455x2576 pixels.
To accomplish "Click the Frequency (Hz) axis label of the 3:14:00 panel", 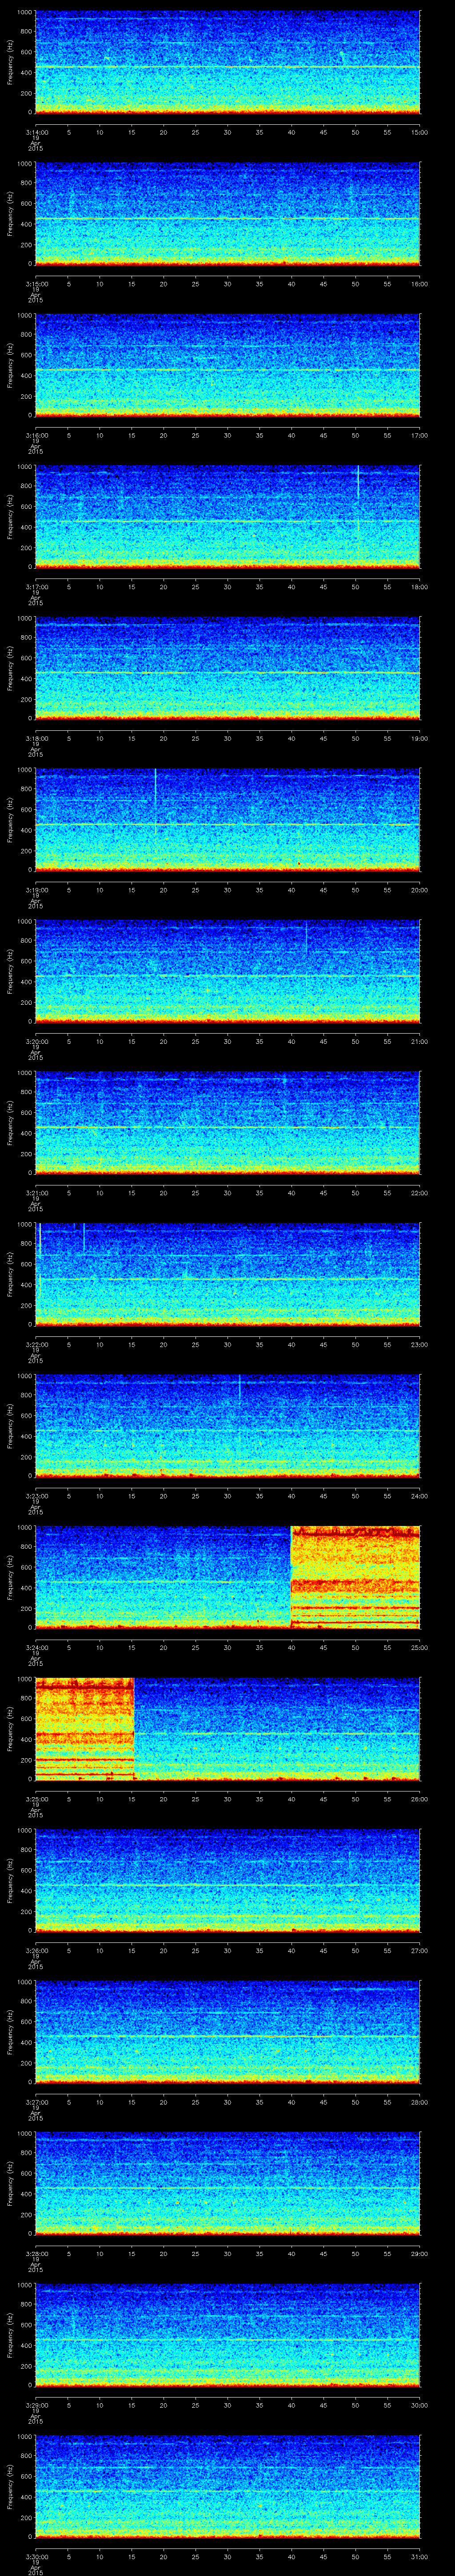I will click(x=10, y=62).
